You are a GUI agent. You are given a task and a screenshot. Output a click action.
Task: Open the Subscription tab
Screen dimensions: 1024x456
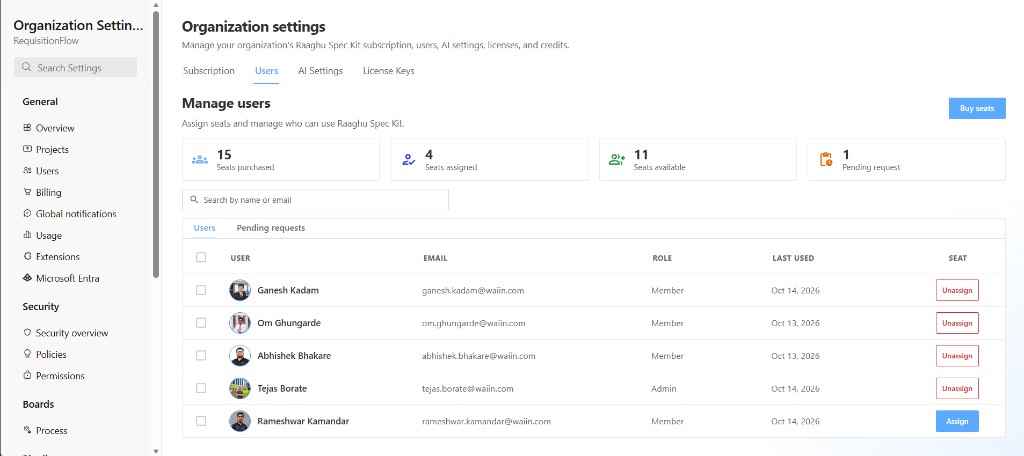209,71
